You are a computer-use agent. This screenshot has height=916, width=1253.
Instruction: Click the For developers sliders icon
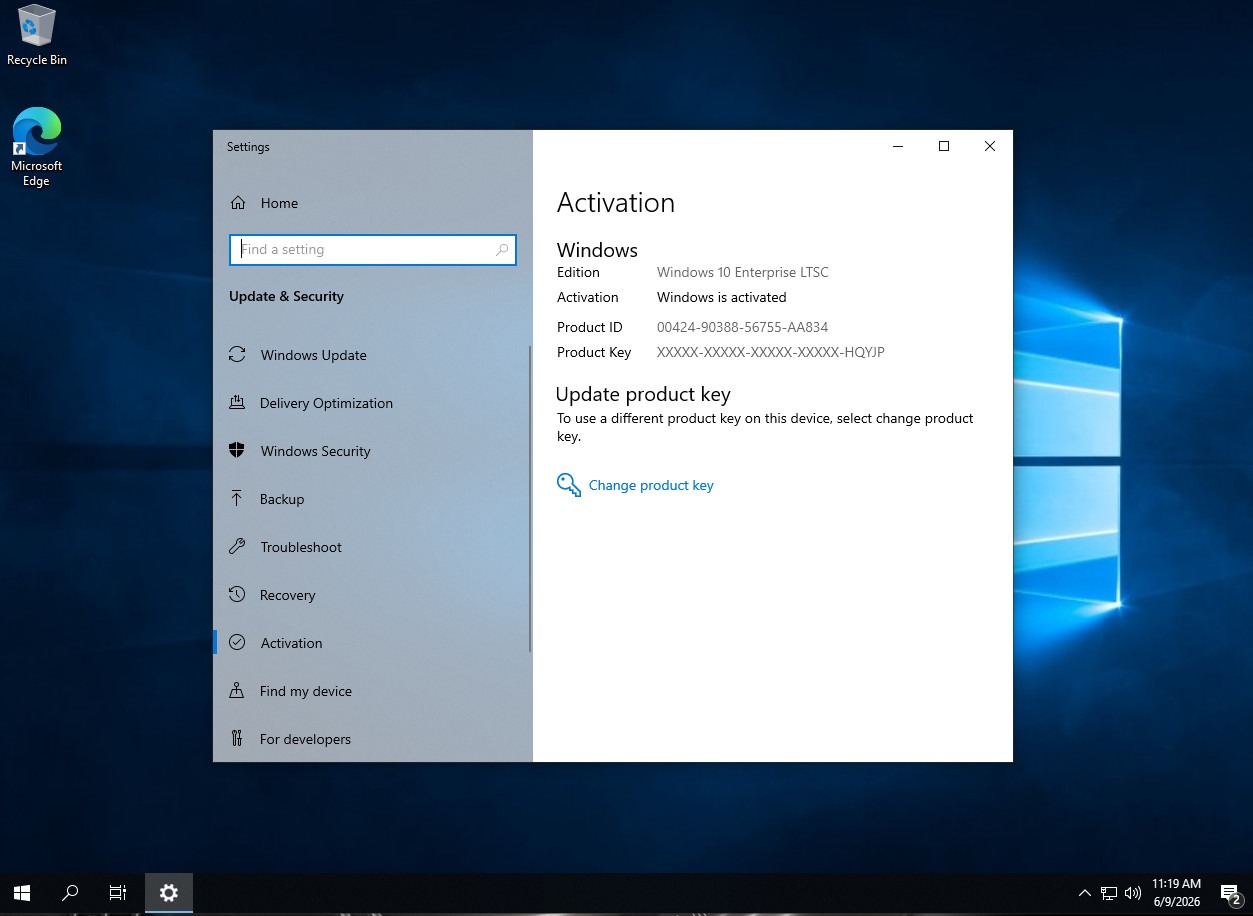(237, 738)
